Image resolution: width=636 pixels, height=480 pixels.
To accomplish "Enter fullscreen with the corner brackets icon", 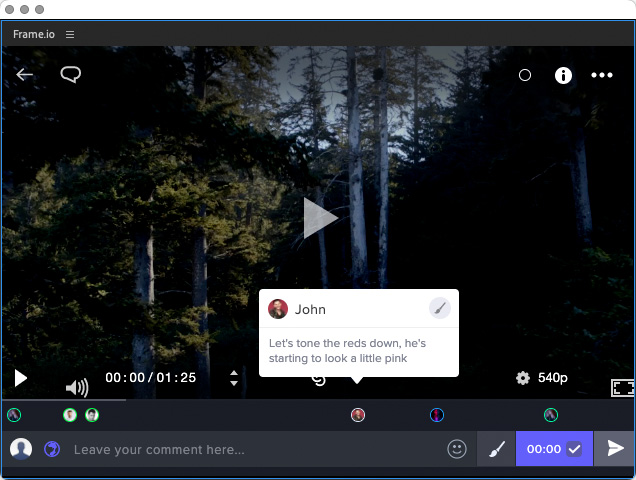I will (x=623, y=388).
